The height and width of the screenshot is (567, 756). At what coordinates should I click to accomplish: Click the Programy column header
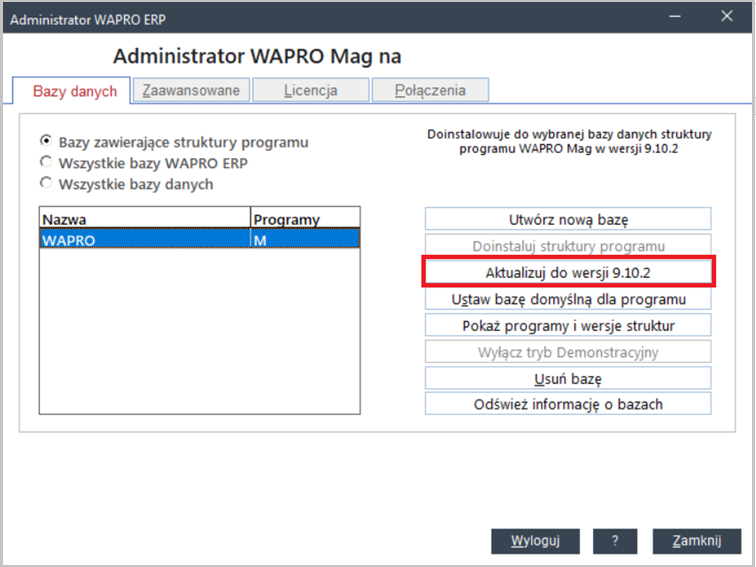304,220
